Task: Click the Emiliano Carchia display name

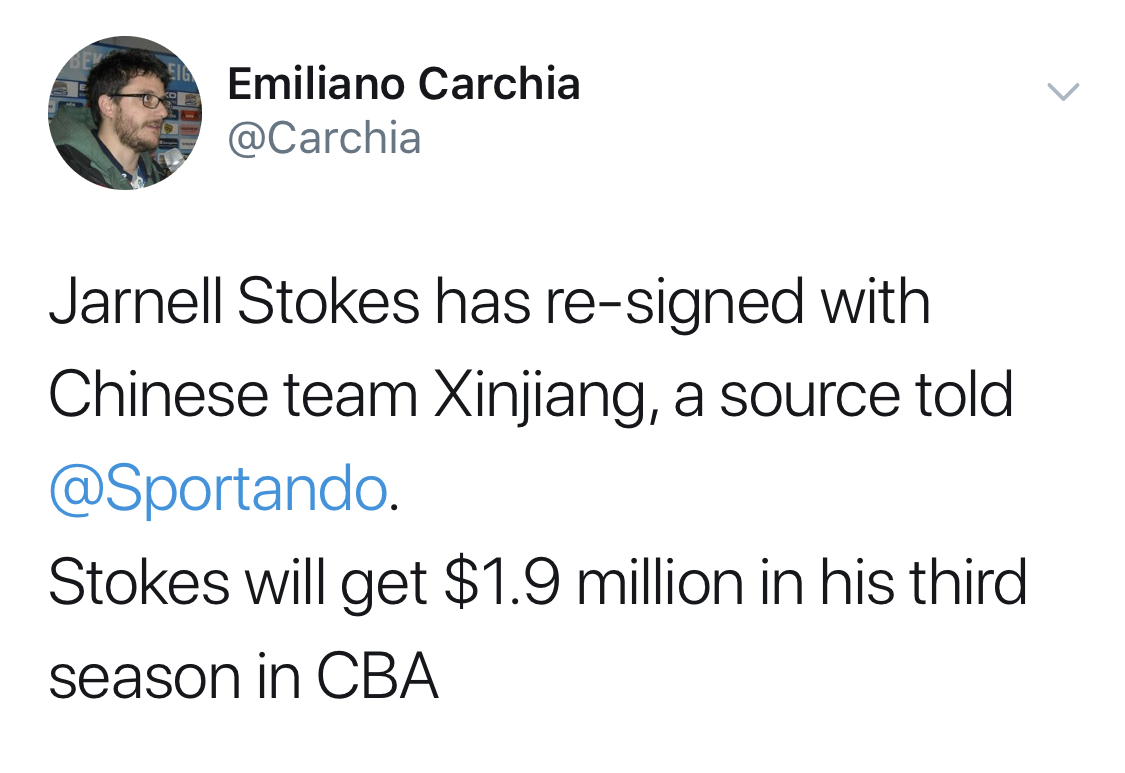Action: (404, 83)
